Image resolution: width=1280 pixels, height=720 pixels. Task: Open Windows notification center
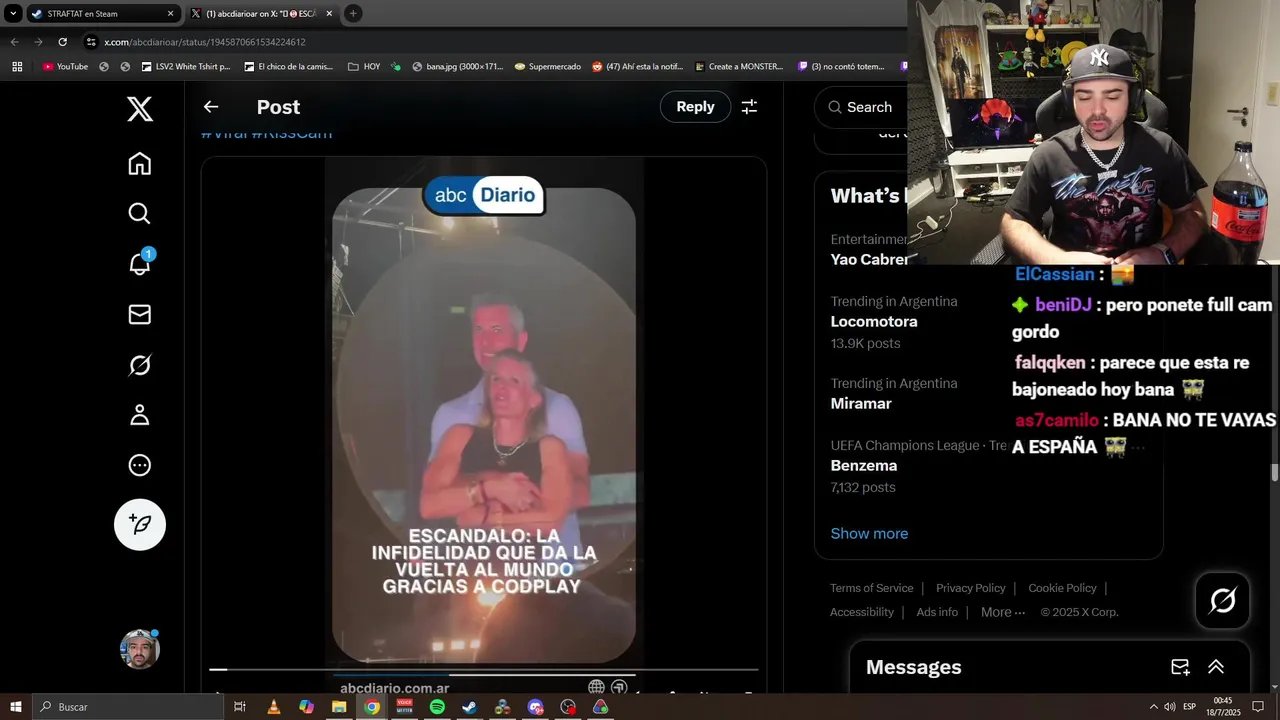pos(1258,707)
